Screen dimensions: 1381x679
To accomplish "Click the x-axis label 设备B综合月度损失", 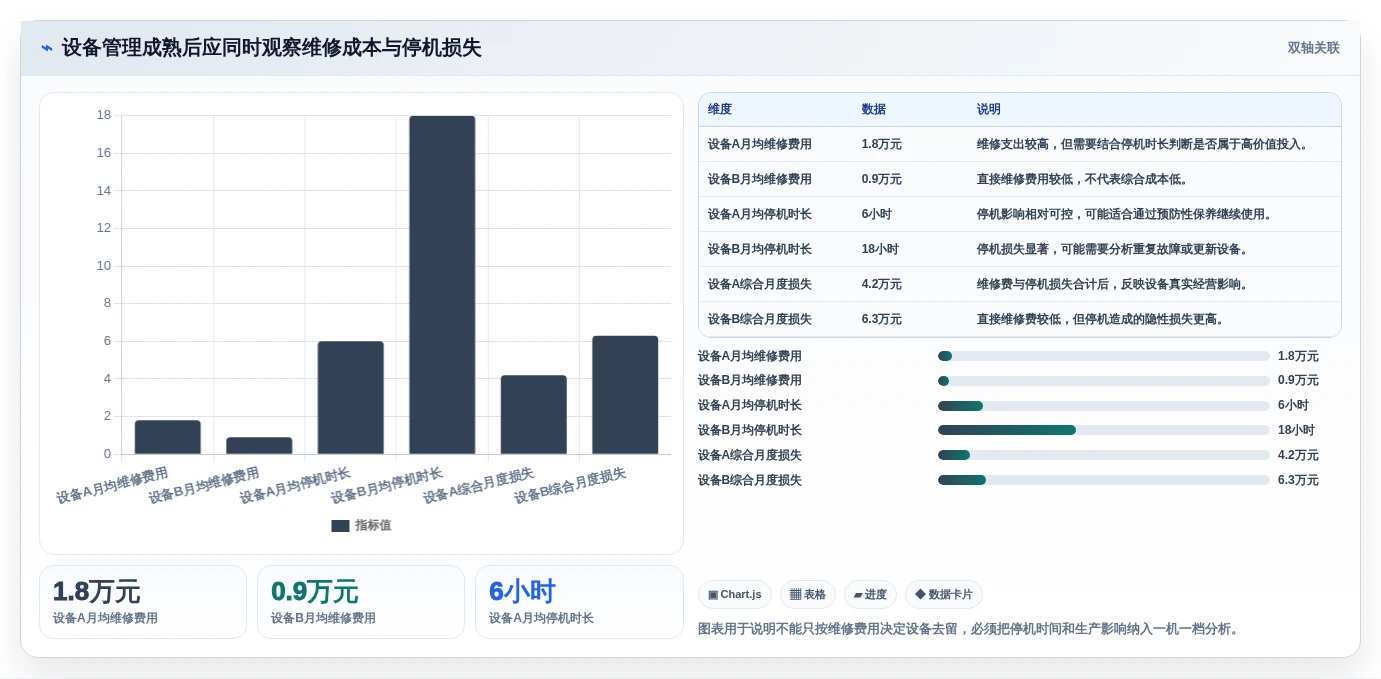I will point(570,486).
